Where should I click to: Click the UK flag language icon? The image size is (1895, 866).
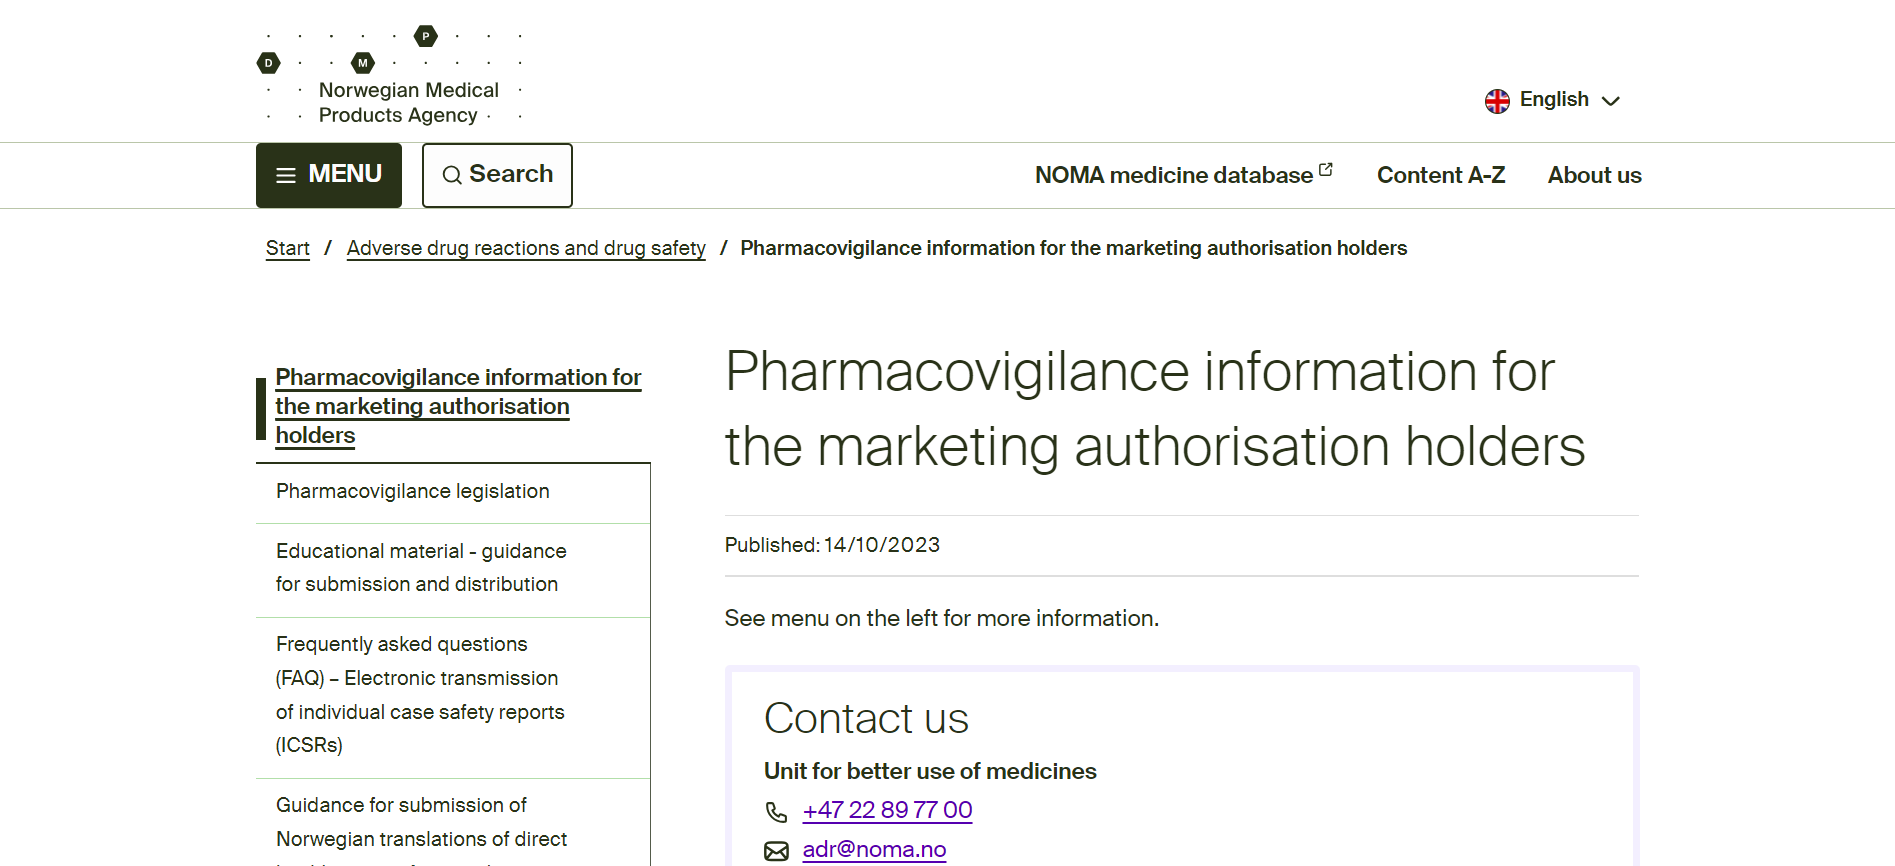tap(1497, 101)
